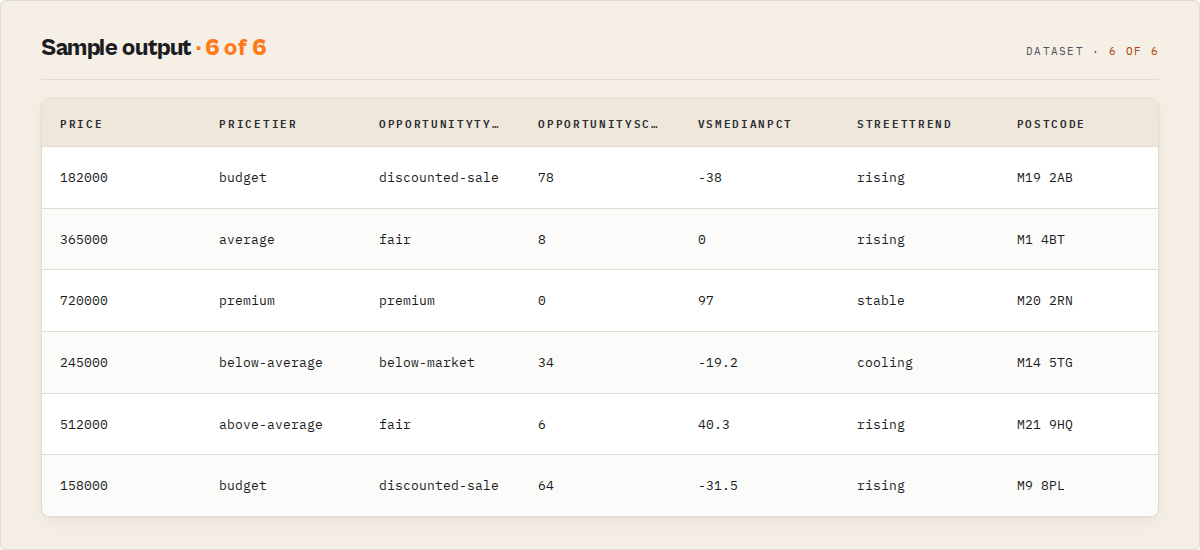Click the POSTCODE column header

pos(1051,124)
